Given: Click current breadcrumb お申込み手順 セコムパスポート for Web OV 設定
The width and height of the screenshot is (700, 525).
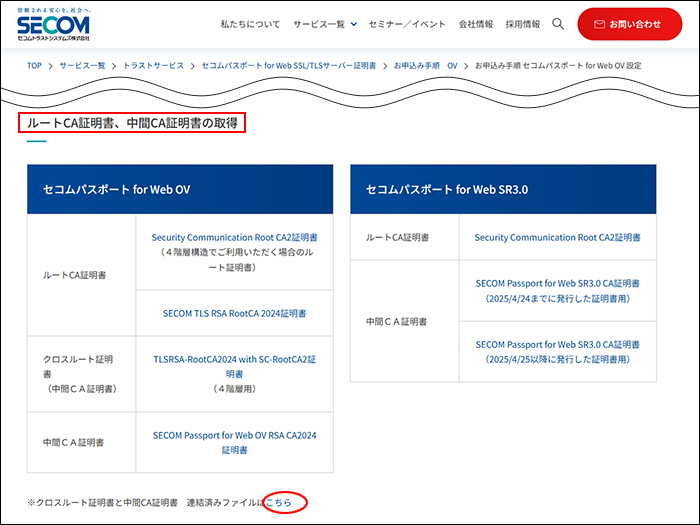Looking at the screenshot, I should (x=558, y=66).
